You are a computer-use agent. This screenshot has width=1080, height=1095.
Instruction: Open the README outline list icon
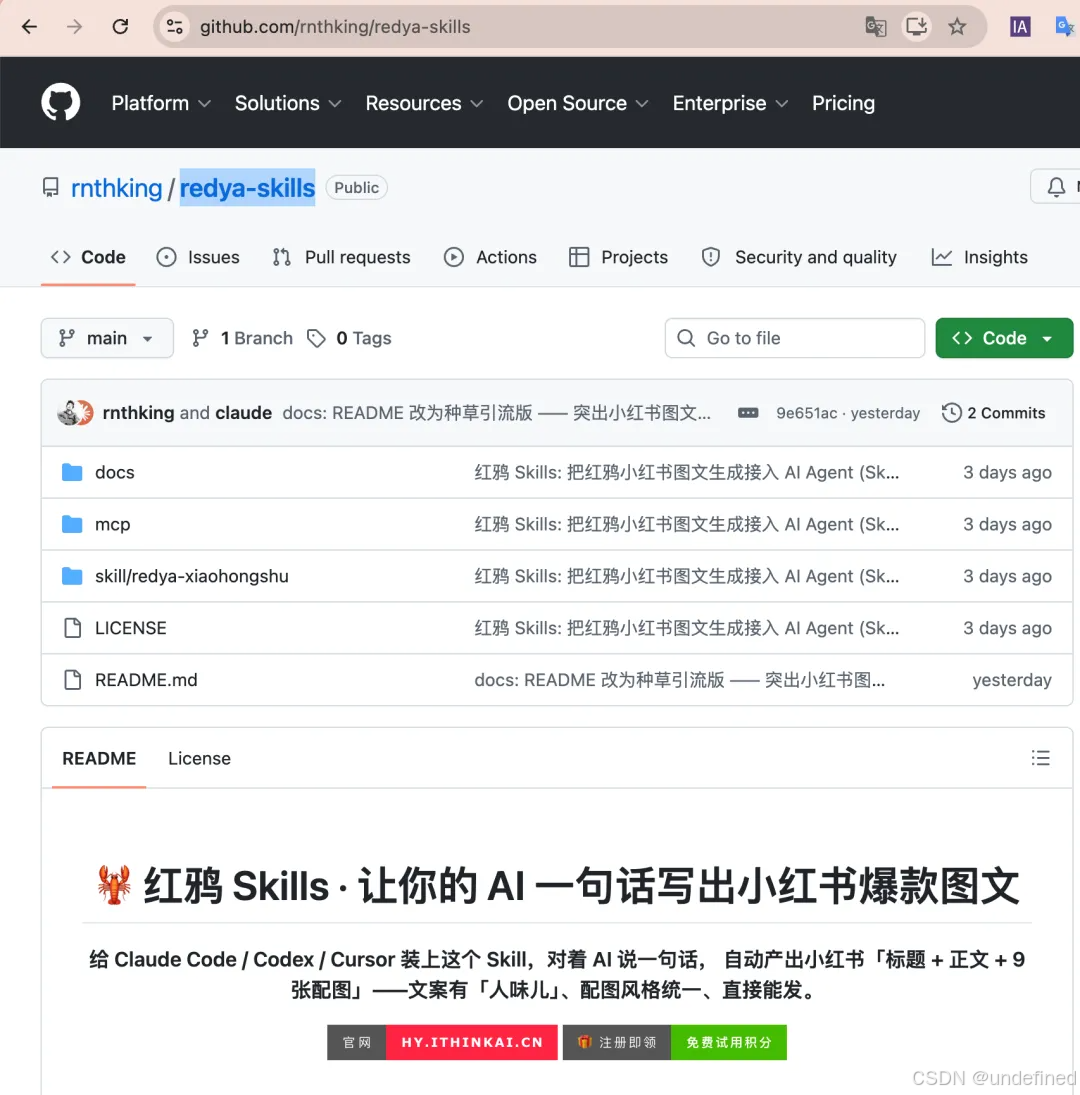1040,758
